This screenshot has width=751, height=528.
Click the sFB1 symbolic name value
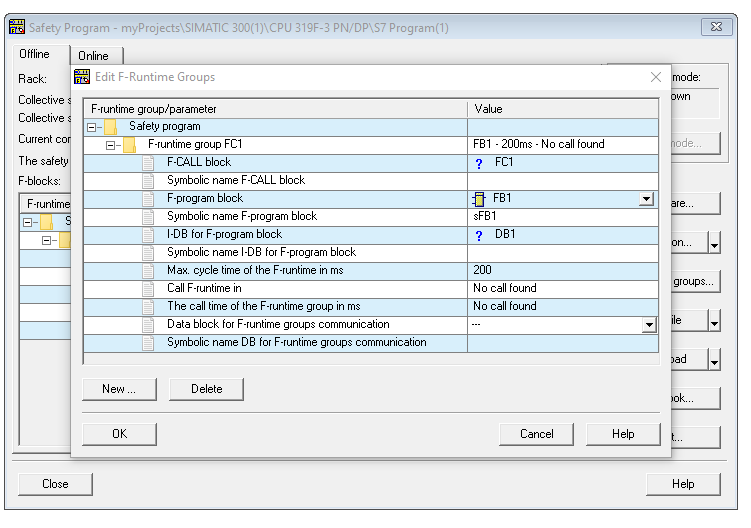coord(485,216)
